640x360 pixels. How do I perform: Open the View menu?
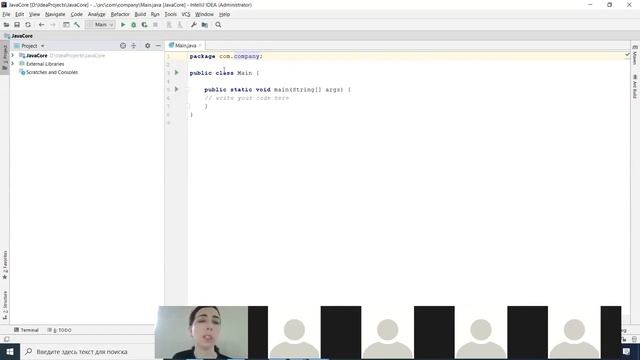(x=34, y=14)
